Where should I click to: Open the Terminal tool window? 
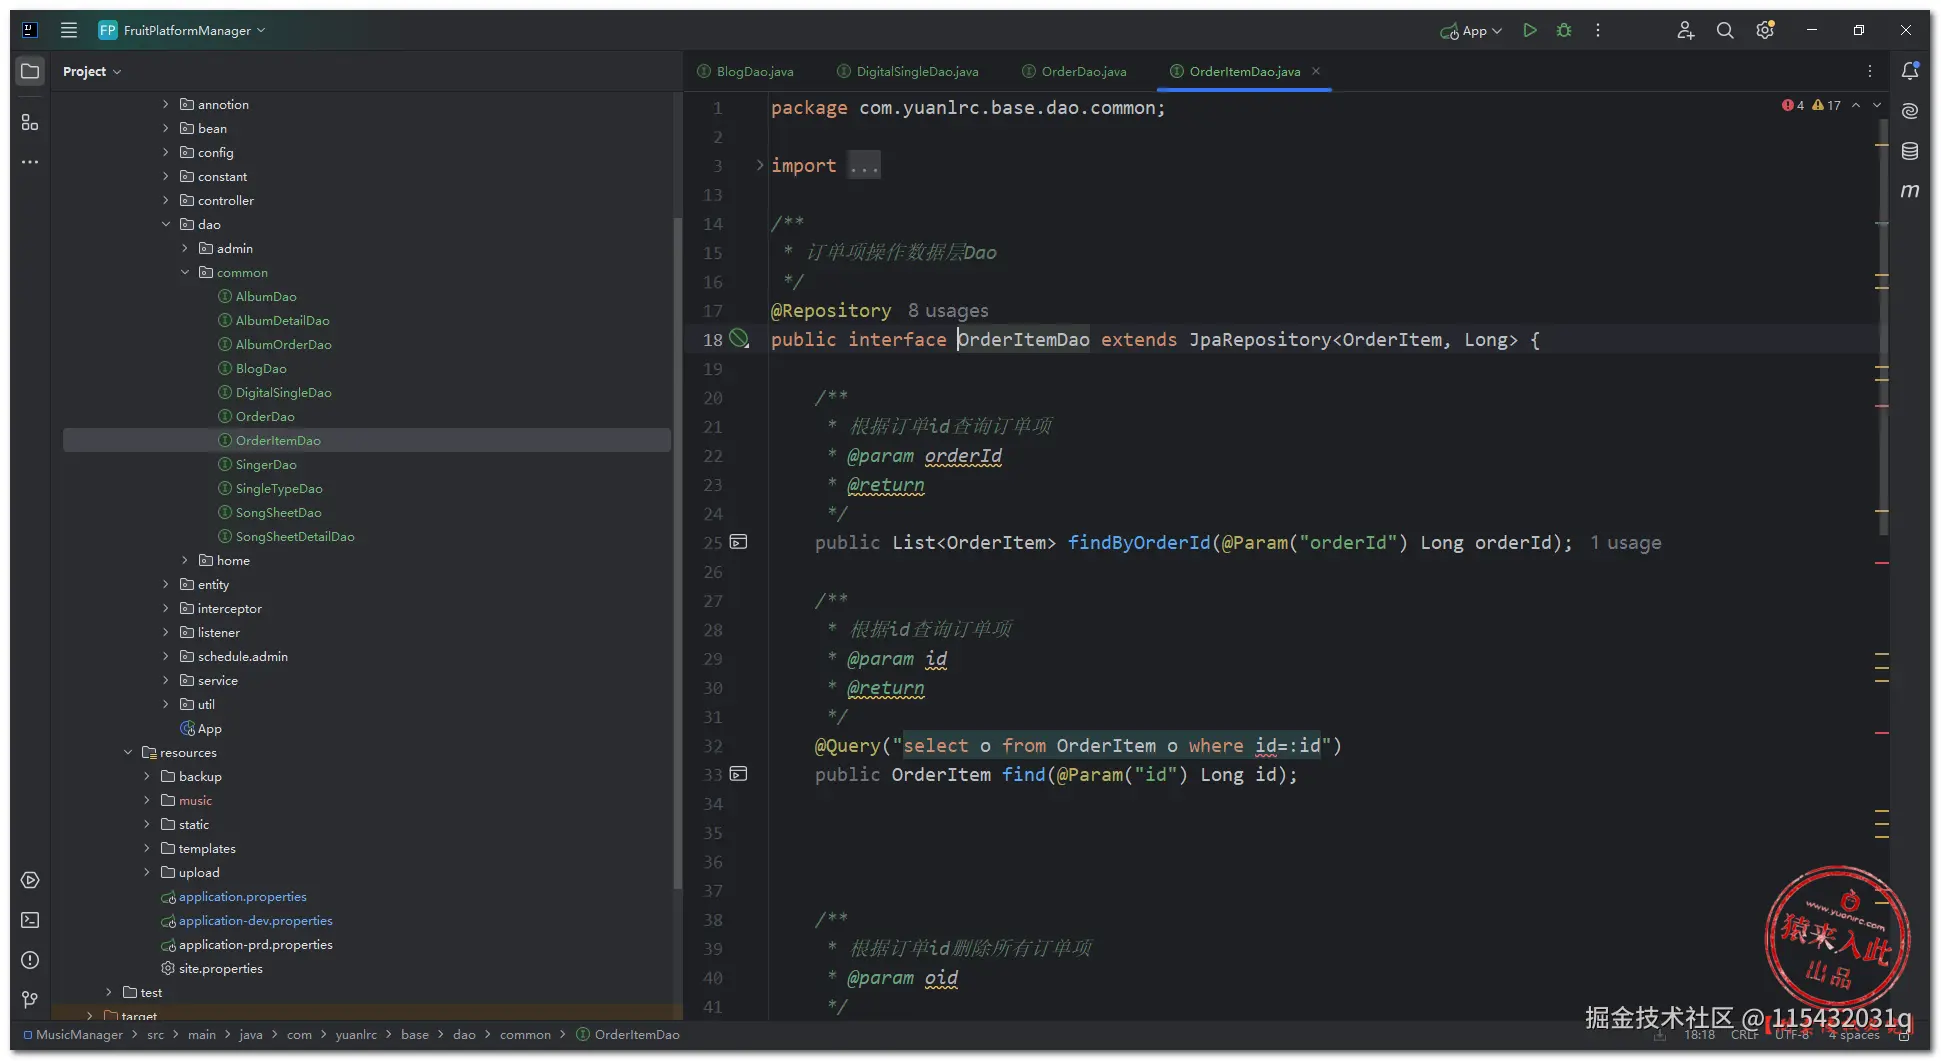30,920
